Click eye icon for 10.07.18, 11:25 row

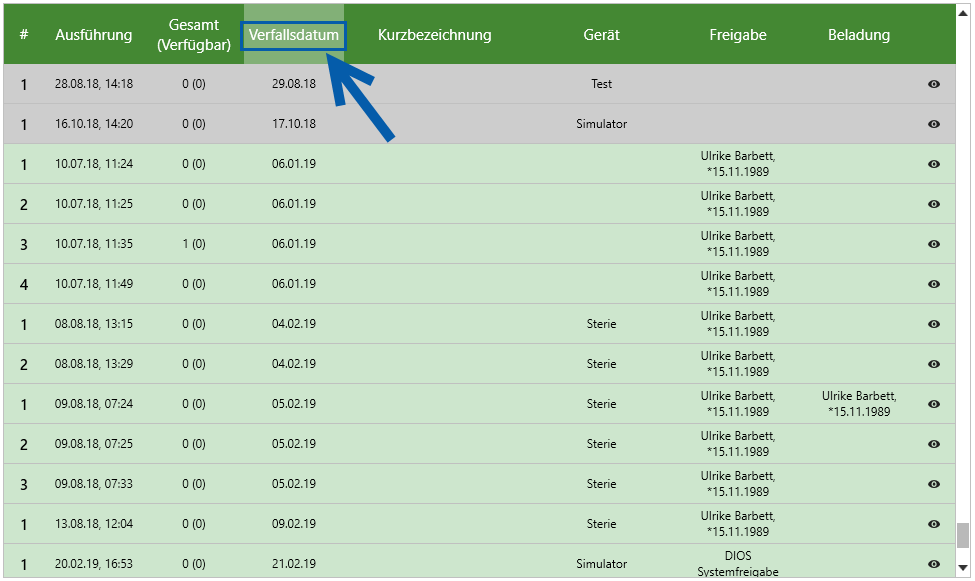click(x=933, y=204)
